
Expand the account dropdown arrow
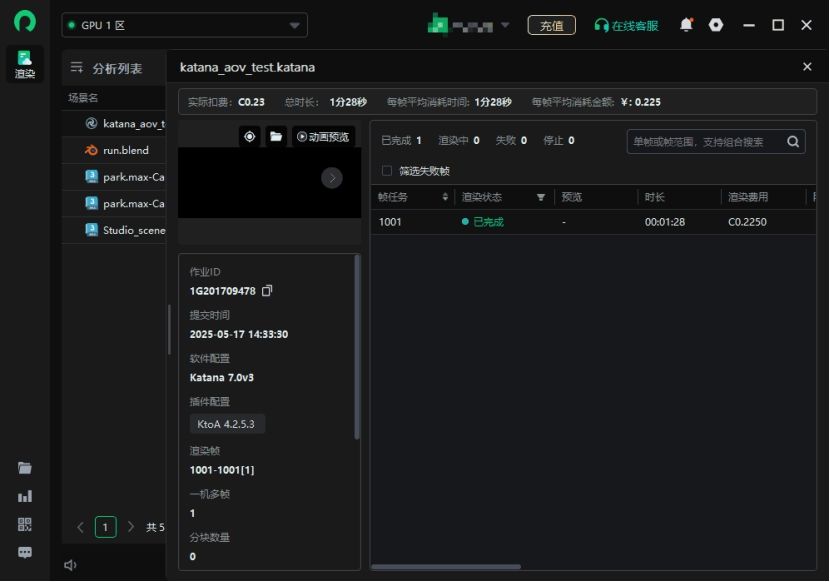point(505,24)
